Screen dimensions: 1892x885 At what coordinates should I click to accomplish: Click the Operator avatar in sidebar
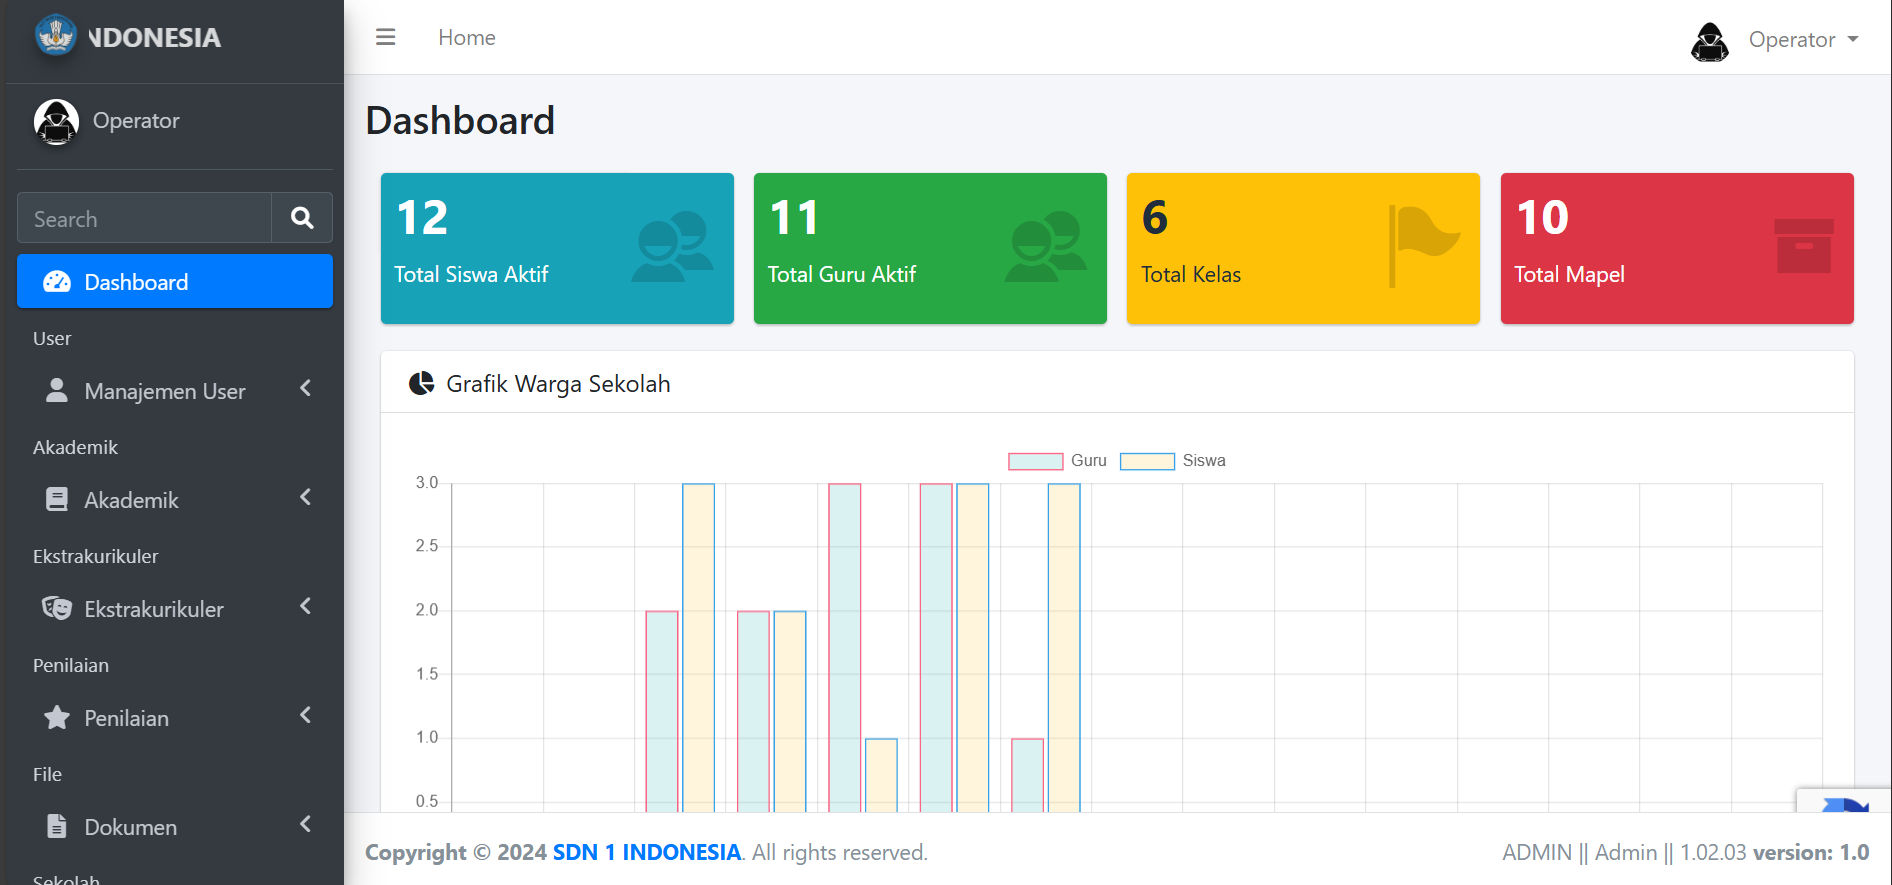coord(56,122)
